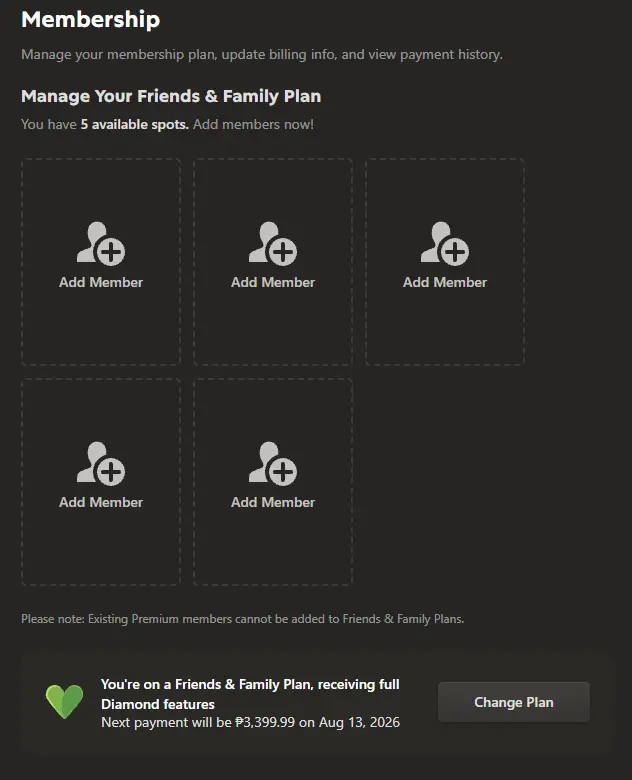Select the first slot's Add Member label
Image resolution: width=632 pixels, height=780 pixels.
tap(101, 282)
